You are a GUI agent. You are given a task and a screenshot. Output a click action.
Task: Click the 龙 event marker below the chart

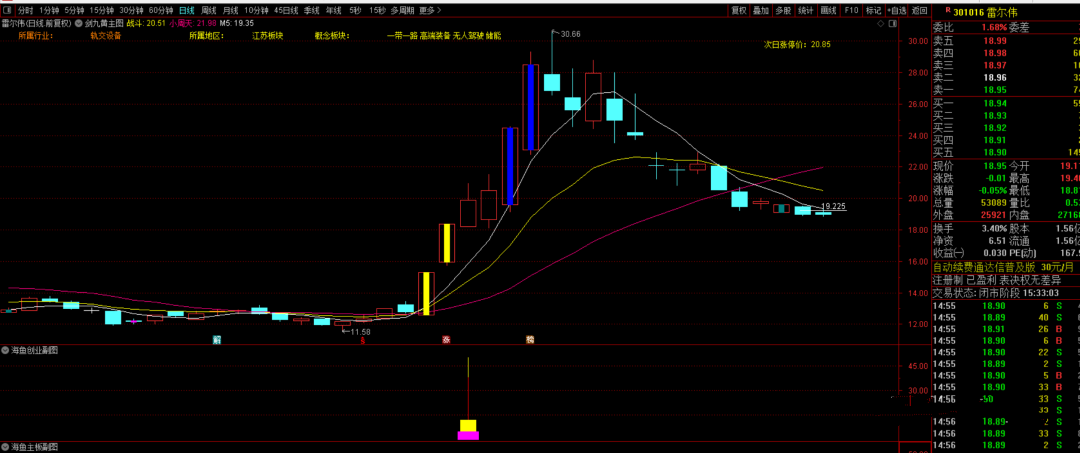(530, 340)
